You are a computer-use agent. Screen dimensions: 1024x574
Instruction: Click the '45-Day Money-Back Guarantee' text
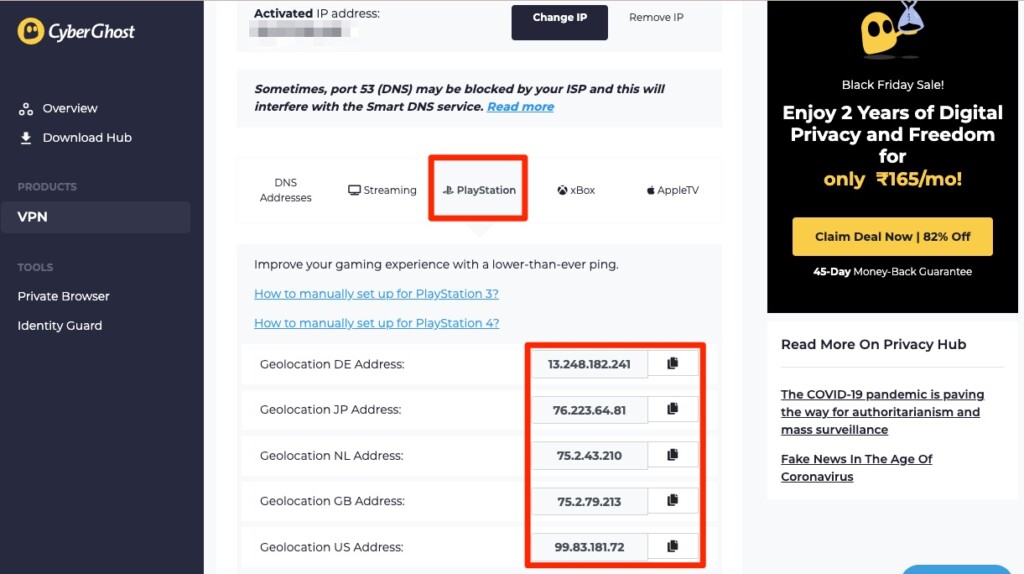[893, 272]
